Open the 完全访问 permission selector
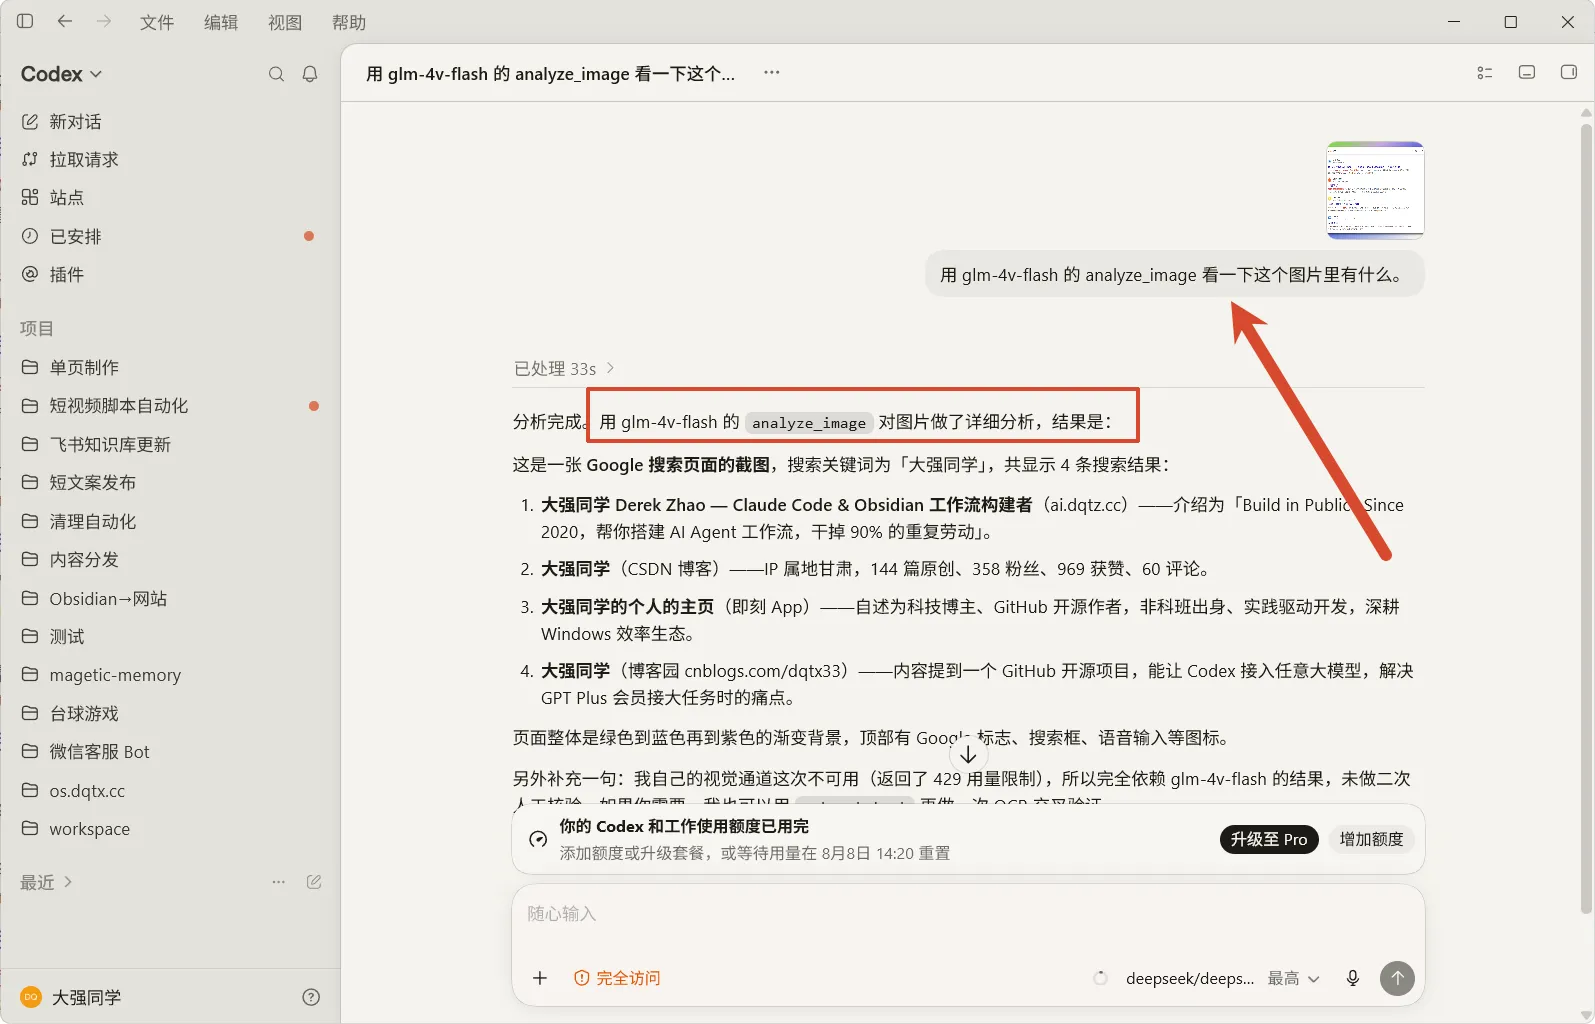 click(617, 978)
